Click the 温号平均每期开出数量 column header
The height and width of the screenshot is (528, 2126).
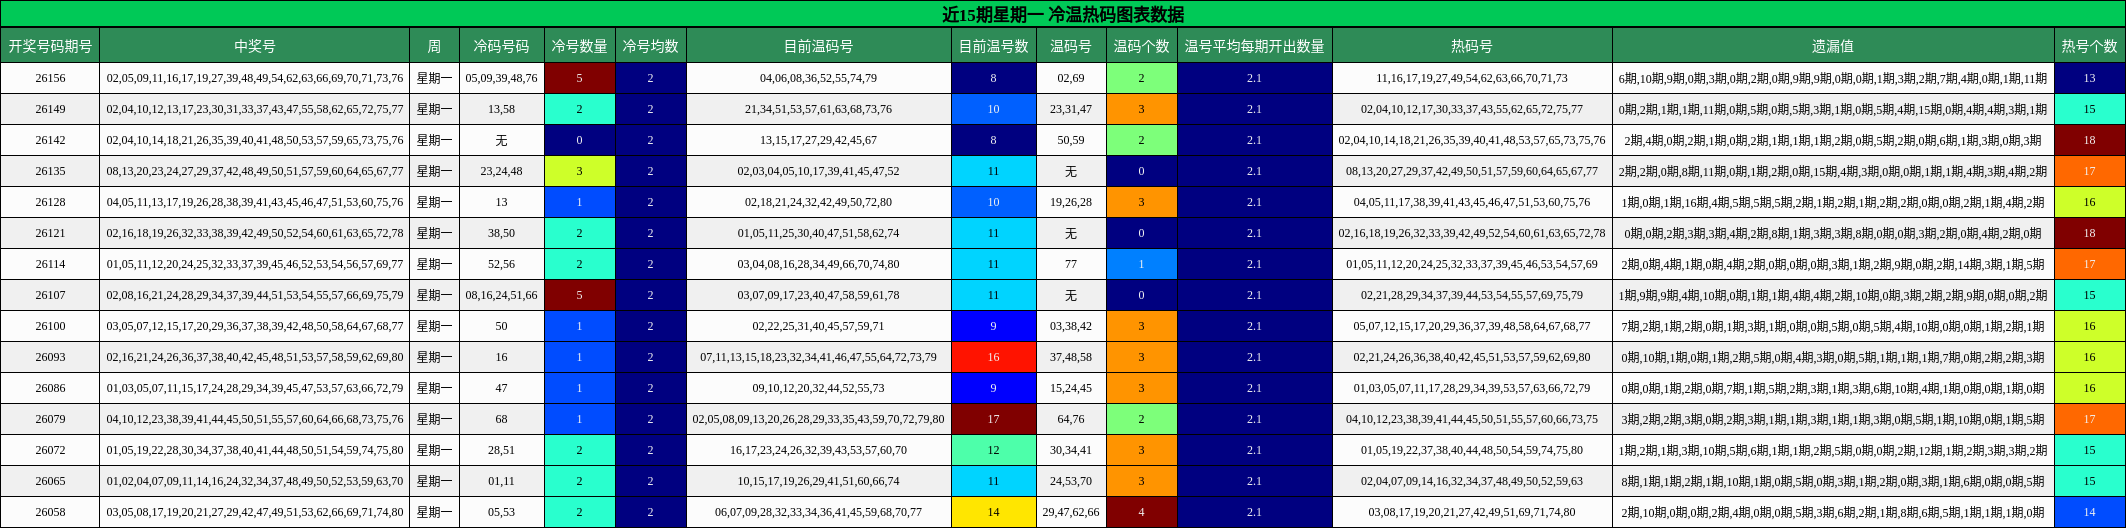click(1254, 46)
